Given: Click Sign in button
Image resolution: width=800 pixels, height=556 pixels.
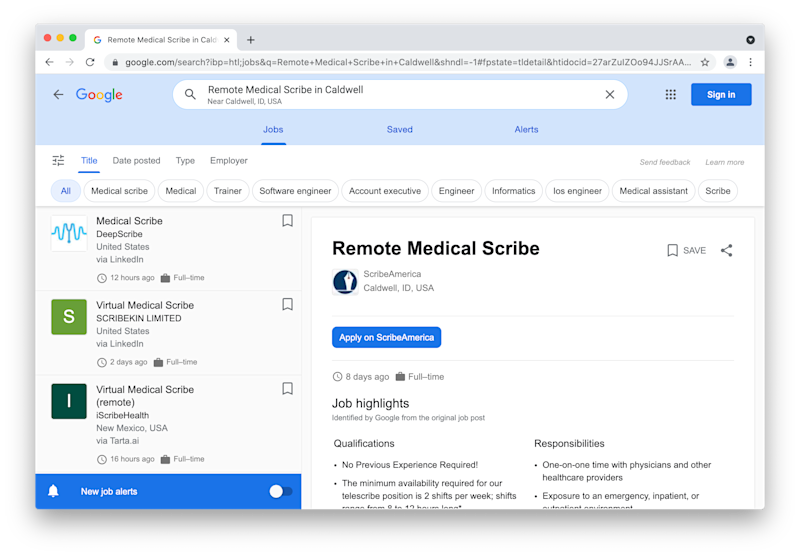Looking at the screenshot, I should click(x=721, y=94).
